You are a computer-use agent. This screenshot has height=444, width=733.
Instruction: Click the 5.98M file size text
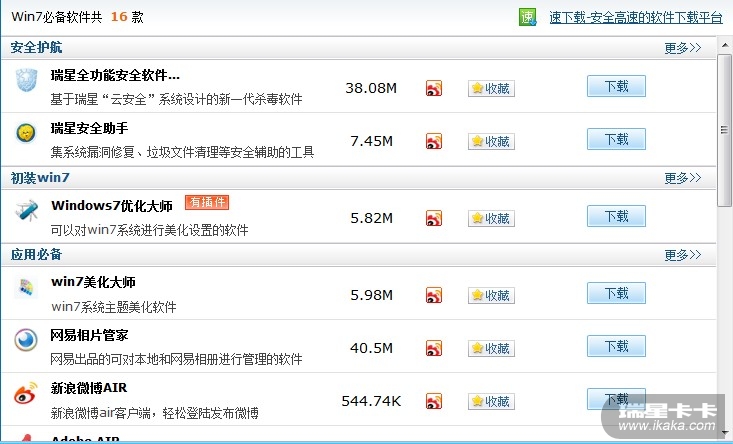[x=372, y=295]
